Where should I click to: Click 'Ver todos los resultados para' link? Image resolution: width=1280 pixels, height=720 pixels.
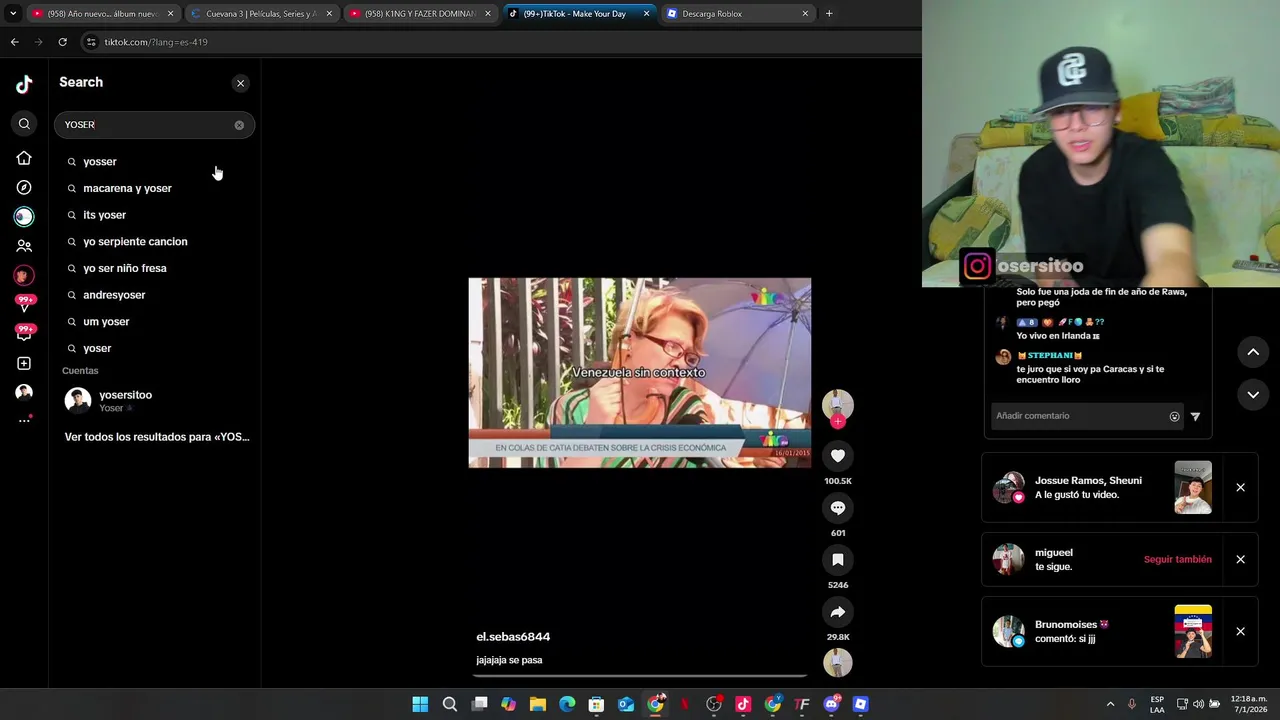157,437
